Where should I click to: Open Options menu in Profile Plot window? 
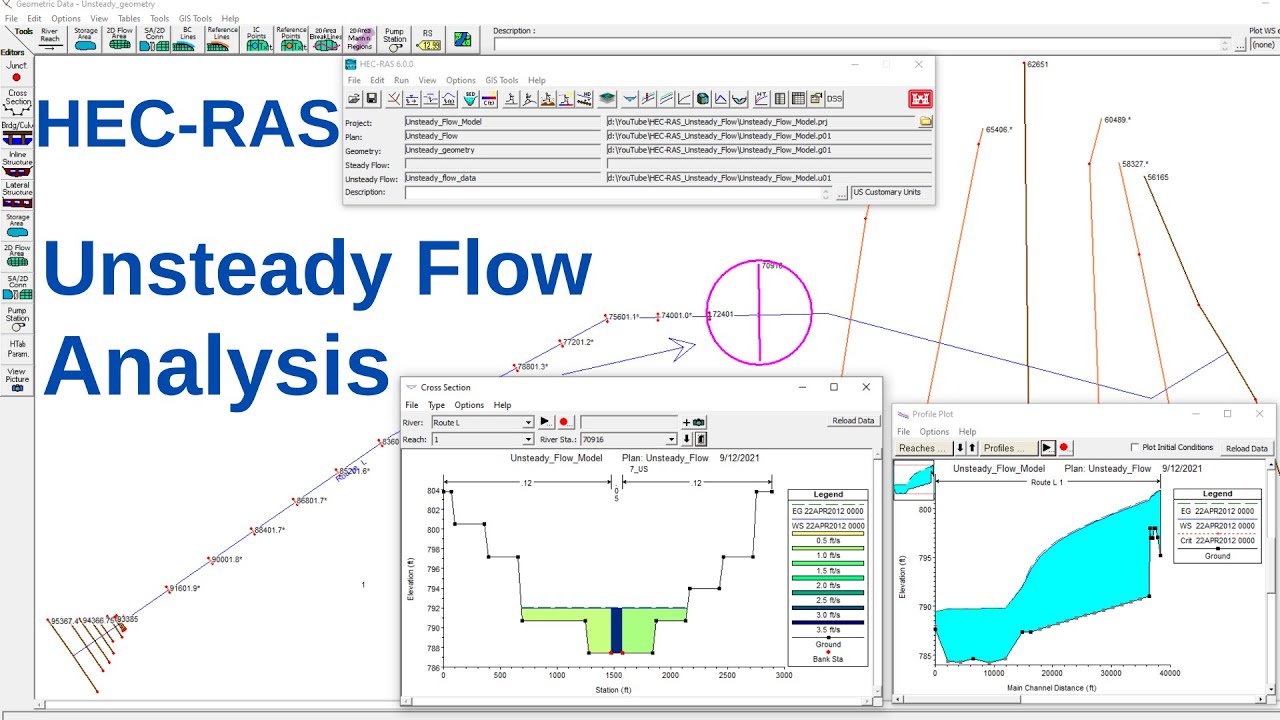pos(934,432)
